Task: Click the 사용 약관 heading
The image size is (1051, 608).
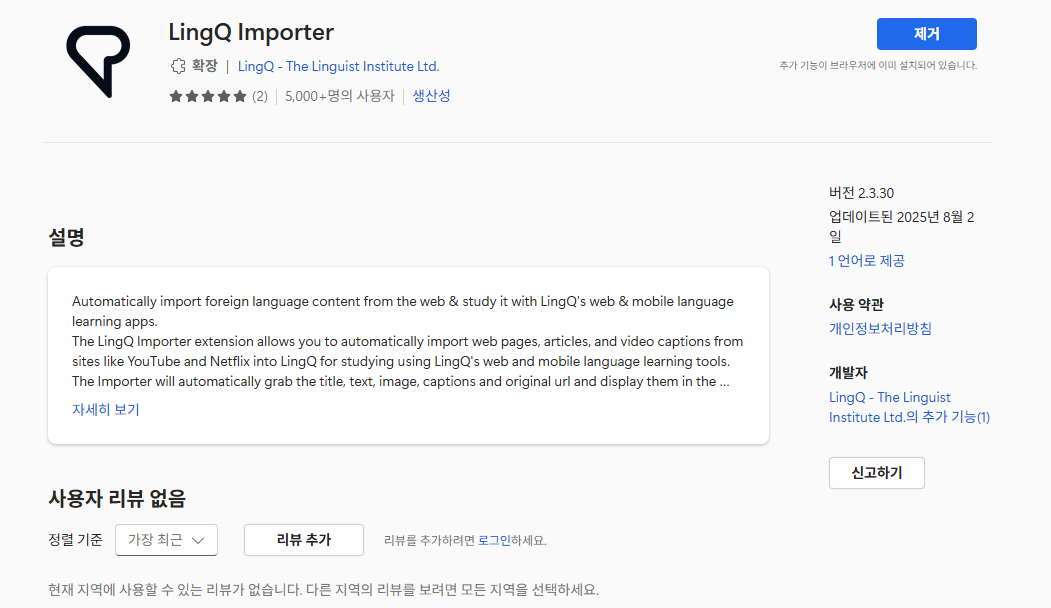Action: [x=856, y=305]
